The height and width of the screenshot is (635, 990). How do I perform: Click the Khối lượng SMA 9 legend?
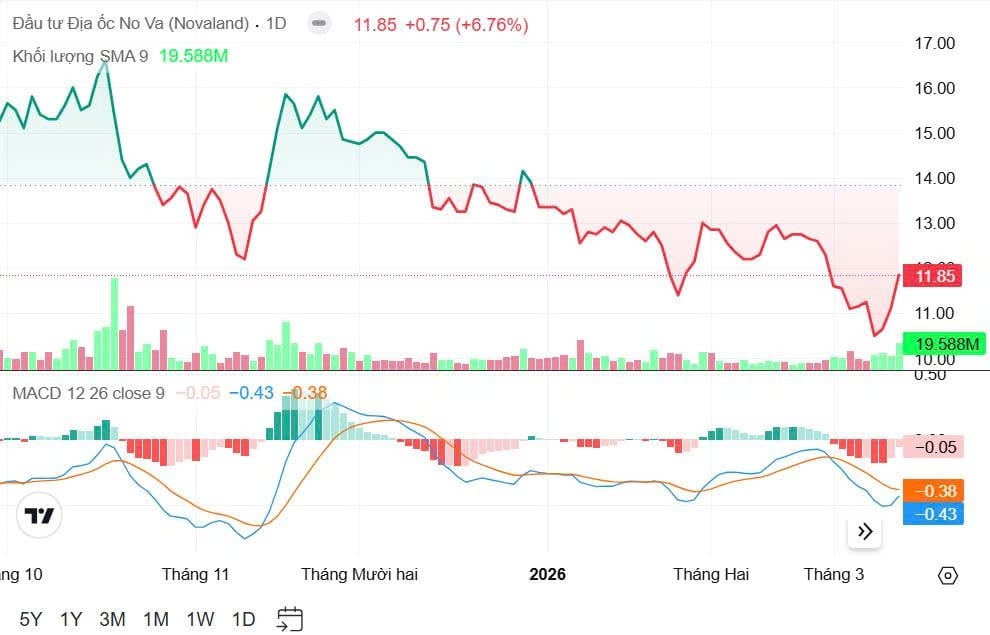pyautogui.click(x=80, y=56)
